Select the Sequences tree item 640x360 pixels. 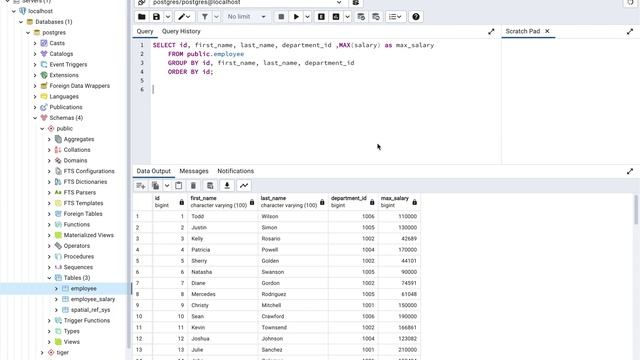point(78,267)
